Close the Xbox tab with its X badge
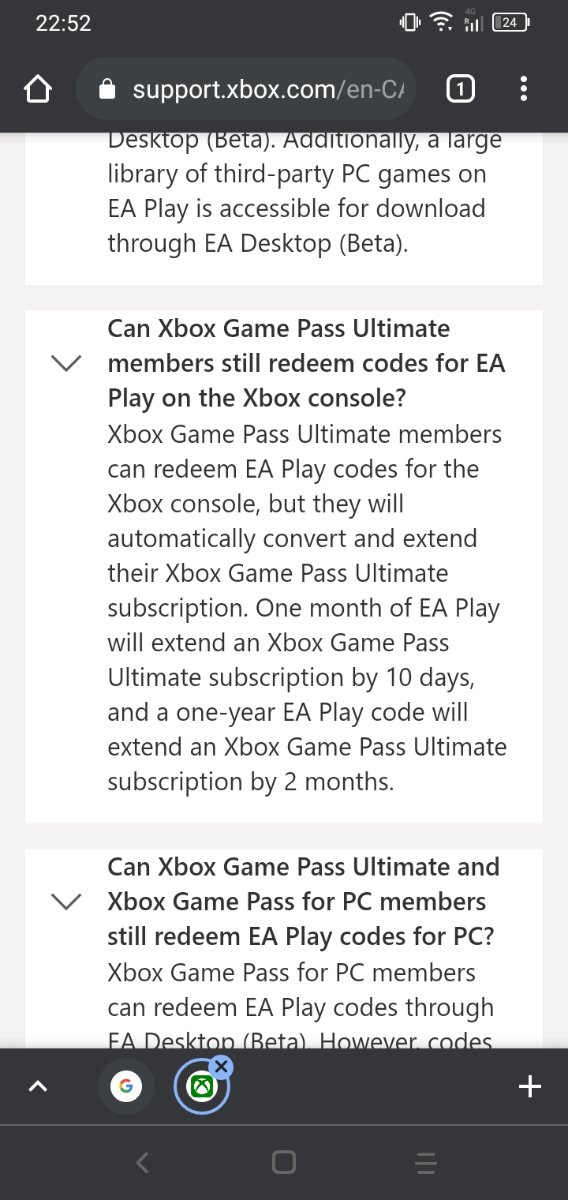The width and height of the screenshot is (568, 1200). [x=222, y=1067]
